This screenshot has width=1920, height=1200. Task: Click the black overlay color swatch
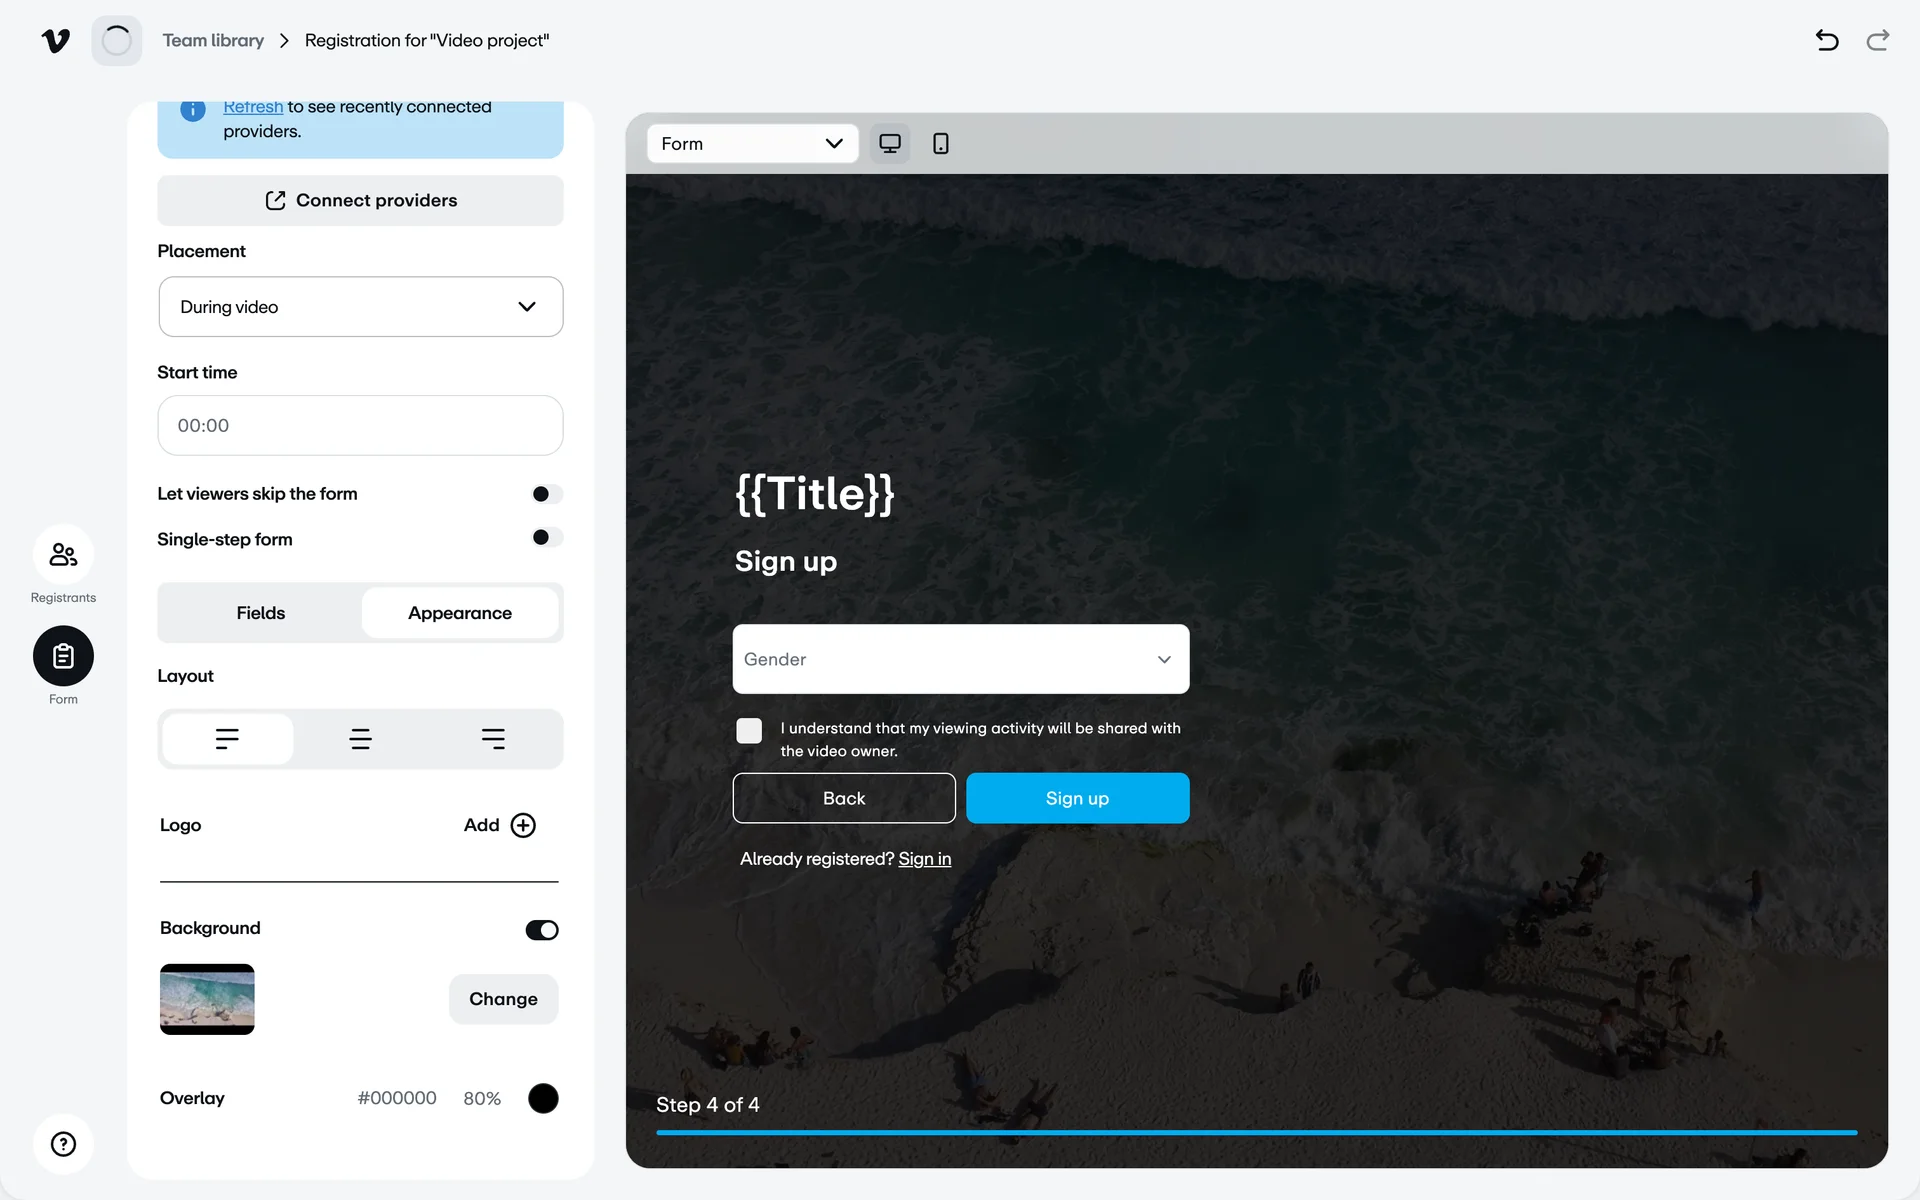coord(543,1098)
